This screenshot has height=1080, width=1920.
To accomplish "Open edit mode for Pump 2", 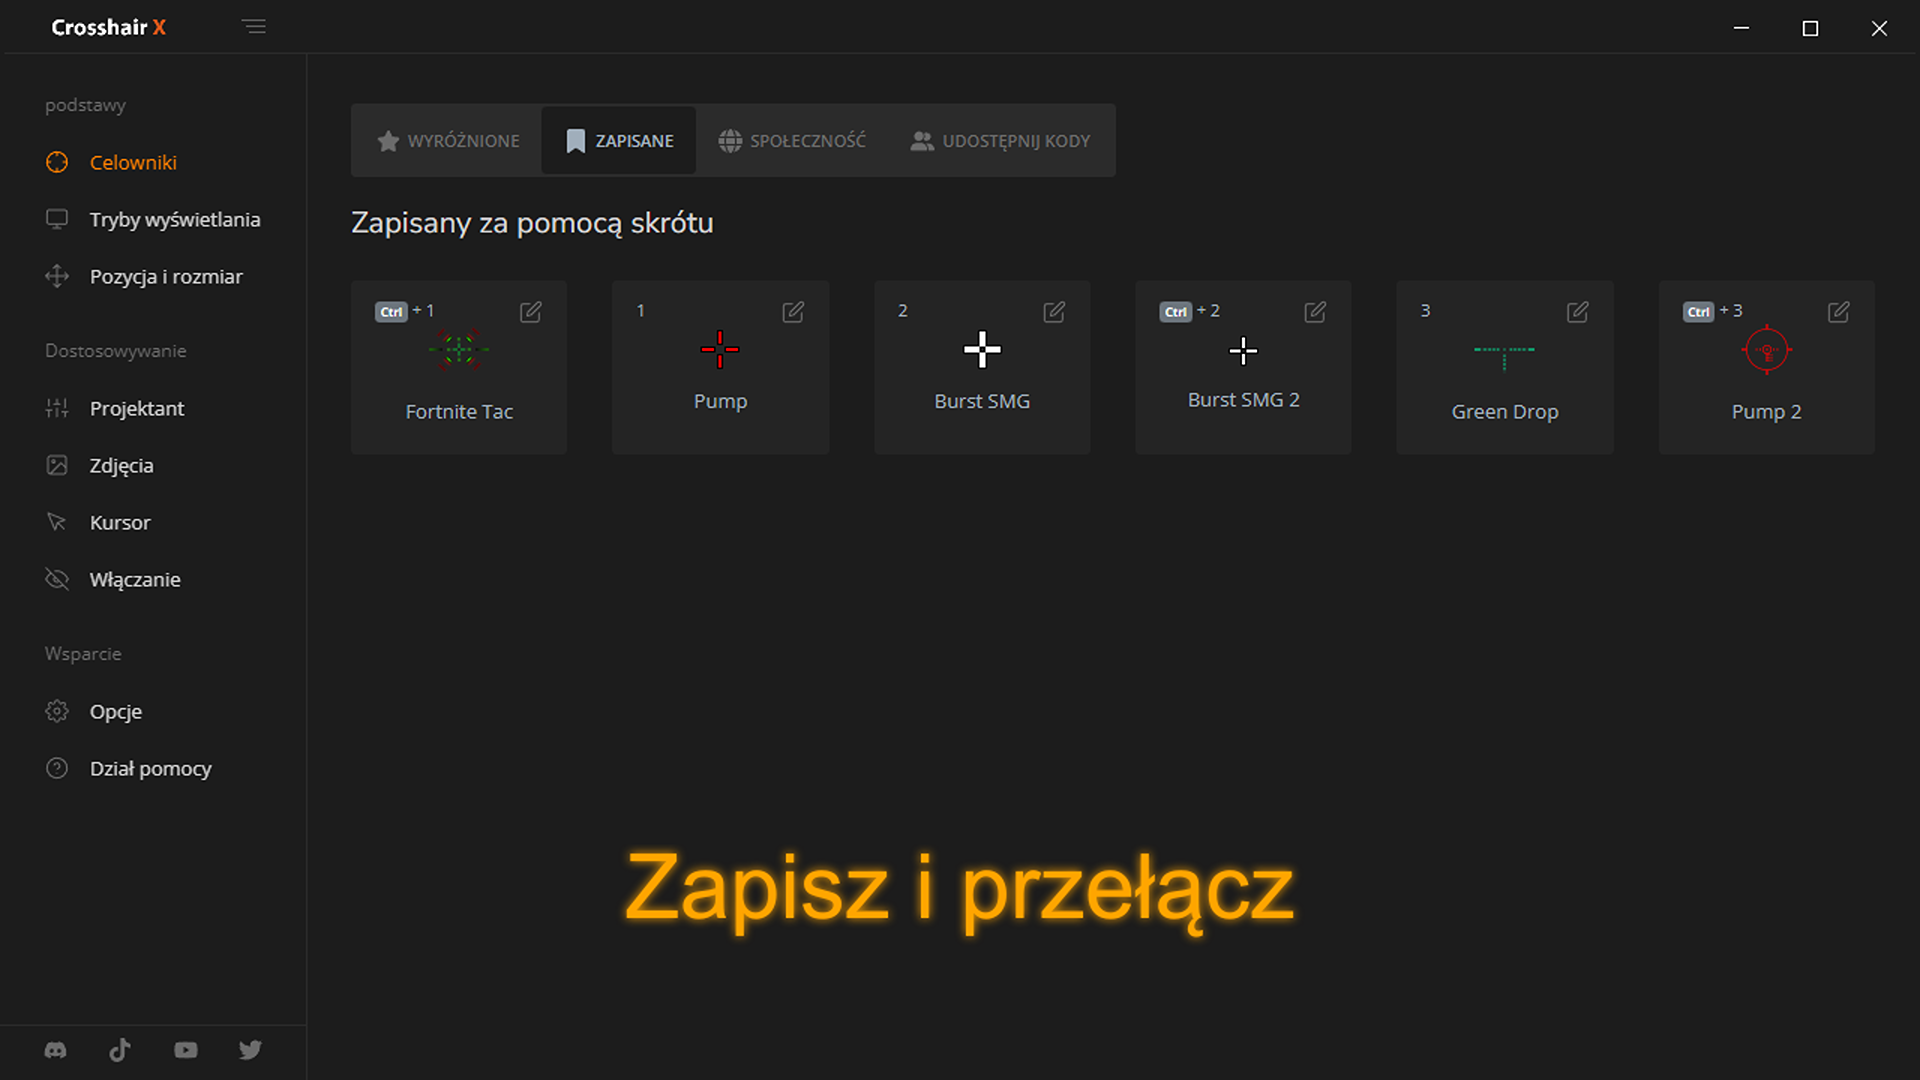I will [x=1838, y=312].
